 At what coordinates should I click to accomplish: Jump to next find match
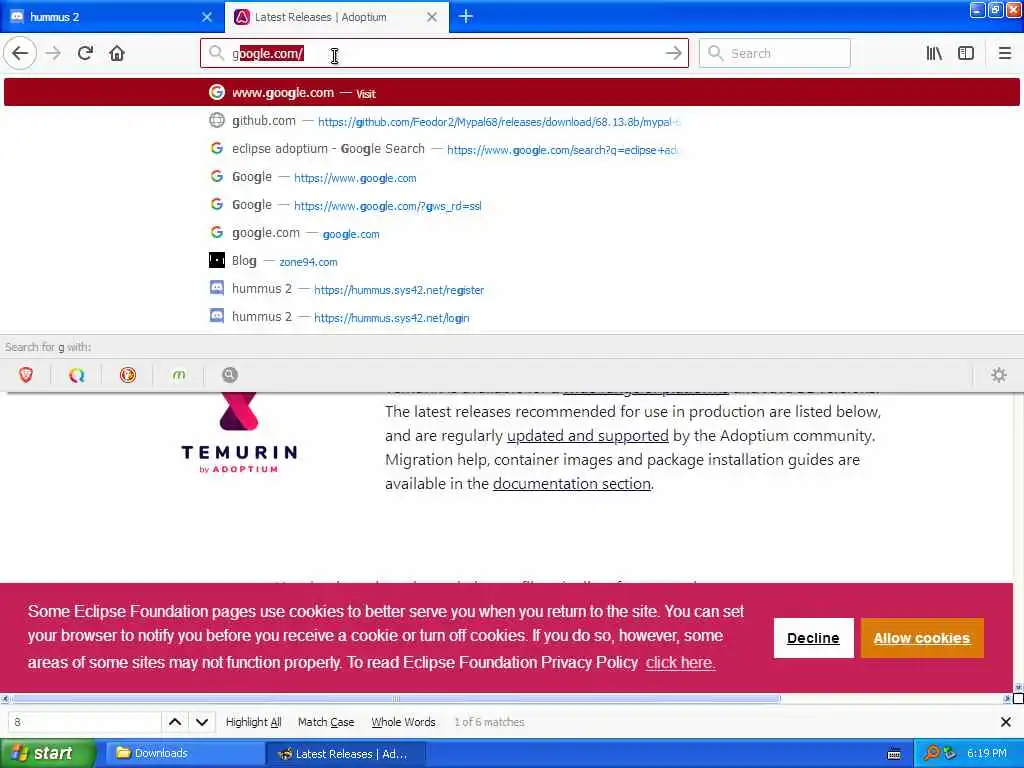click(x=202, y=722)
